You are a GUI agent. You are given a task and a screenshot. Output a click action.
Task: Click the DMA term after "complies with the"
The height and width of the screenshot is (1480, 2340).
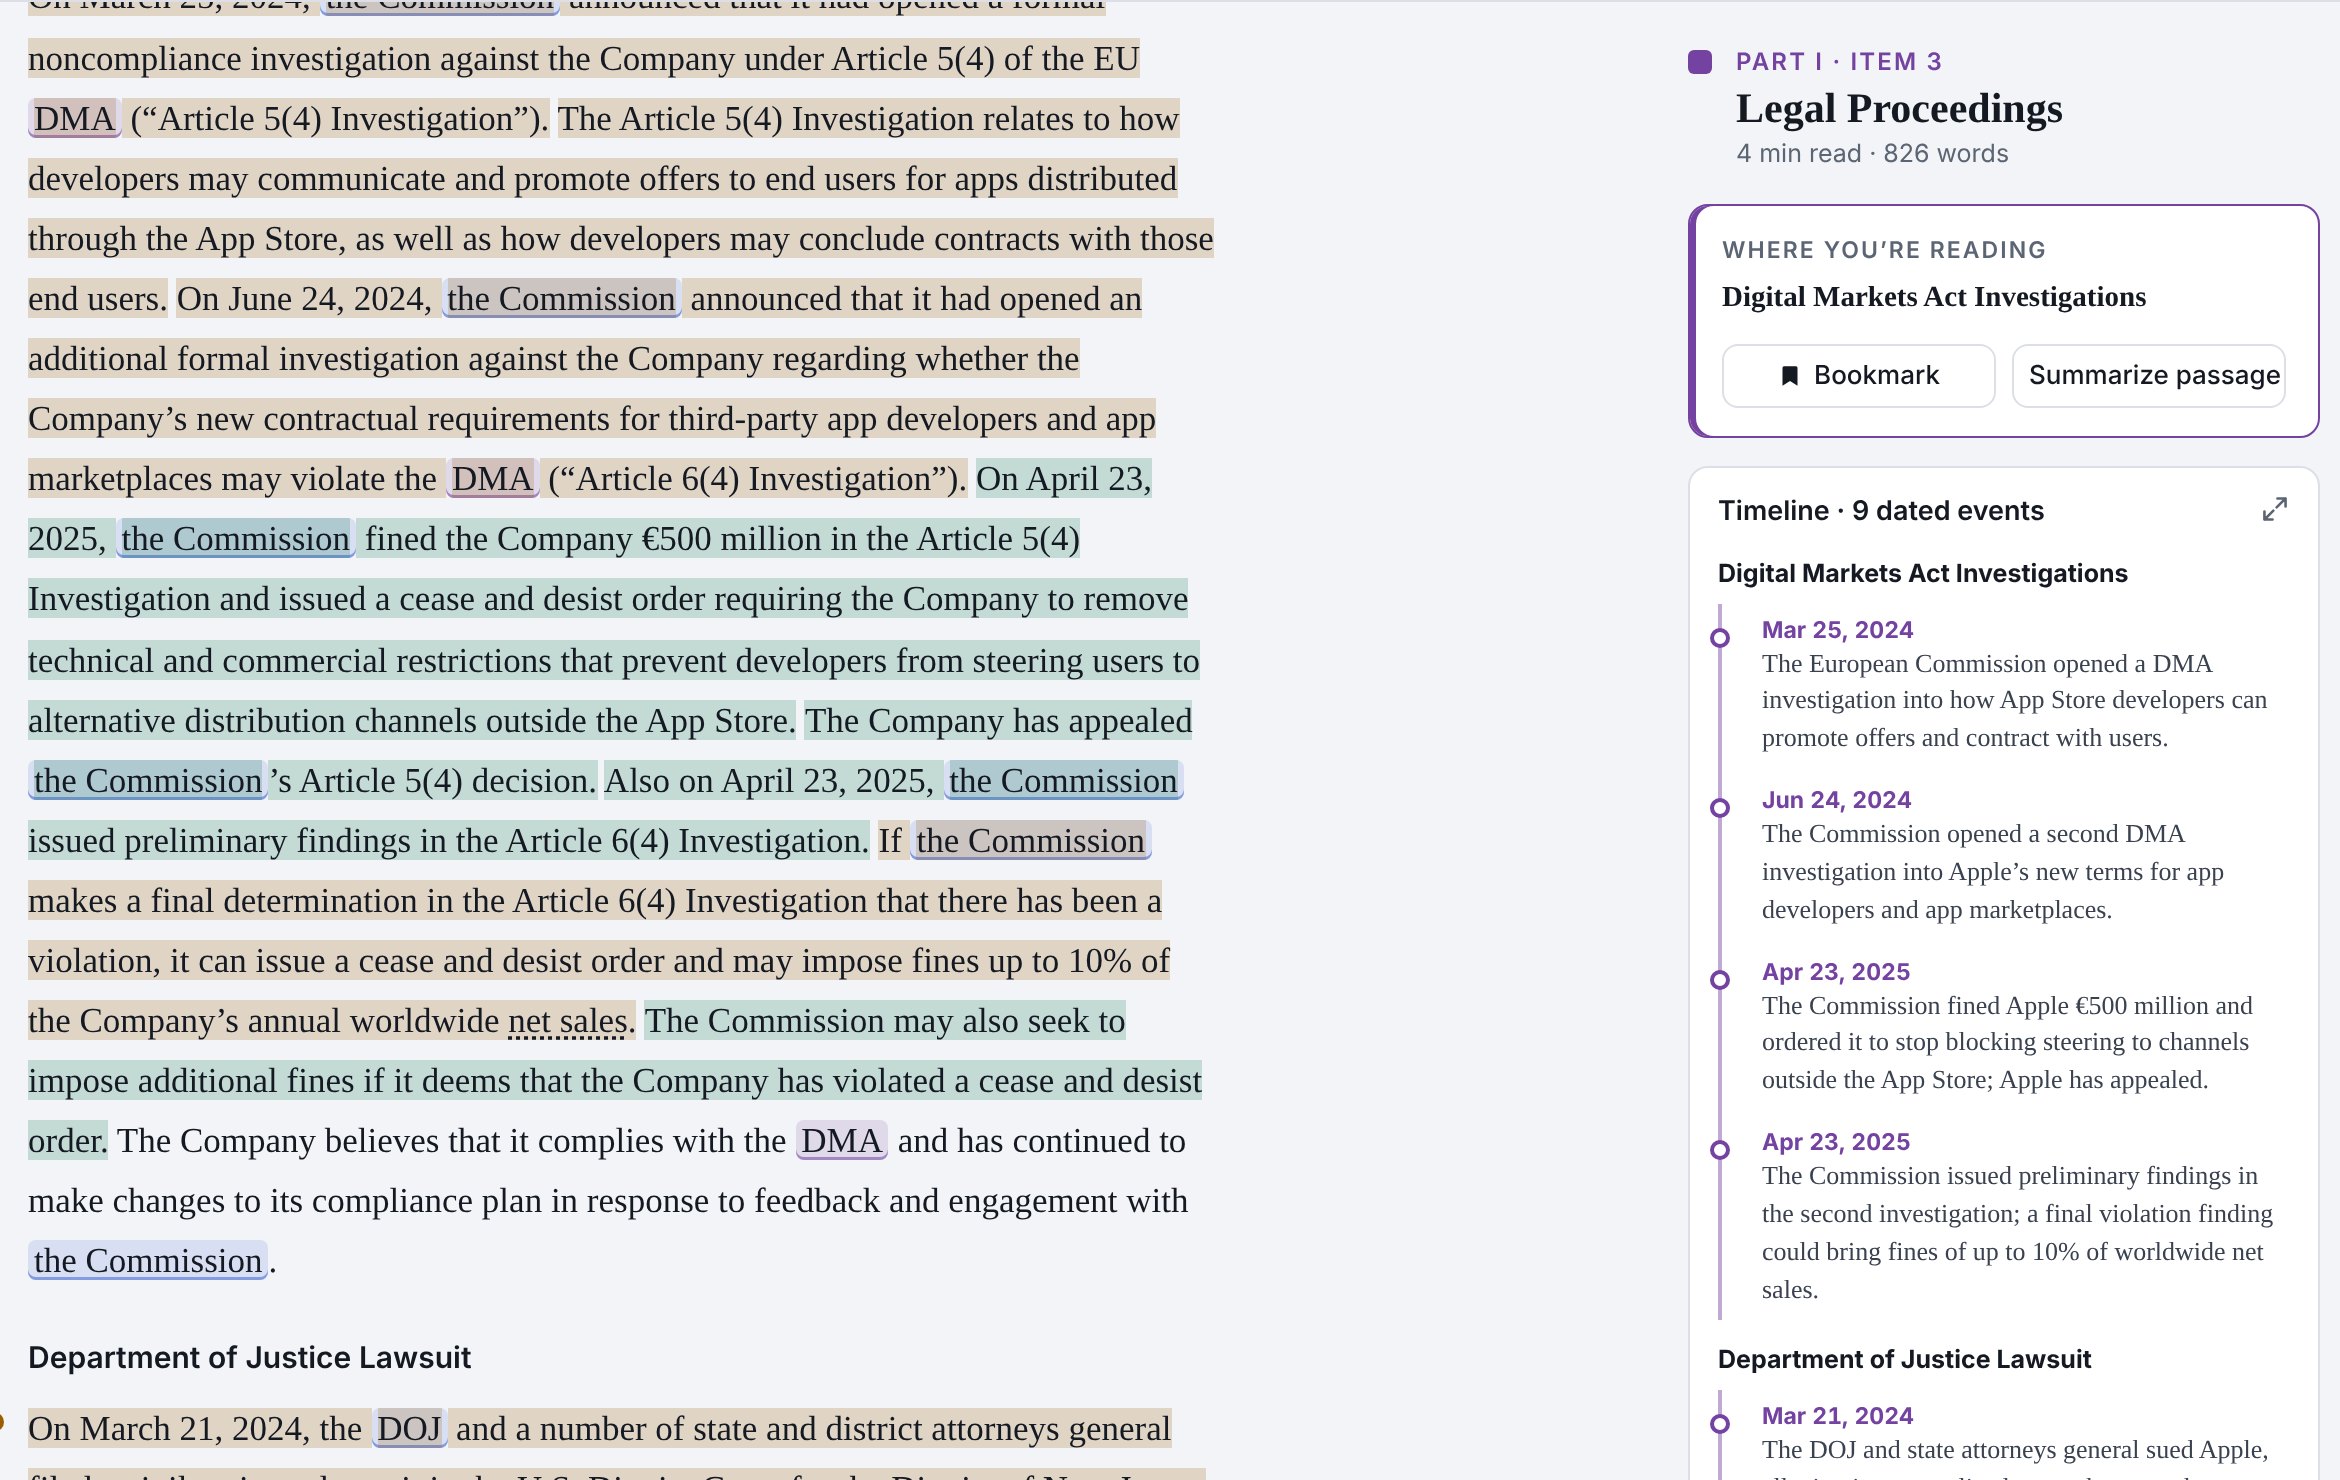[841, 1141]
